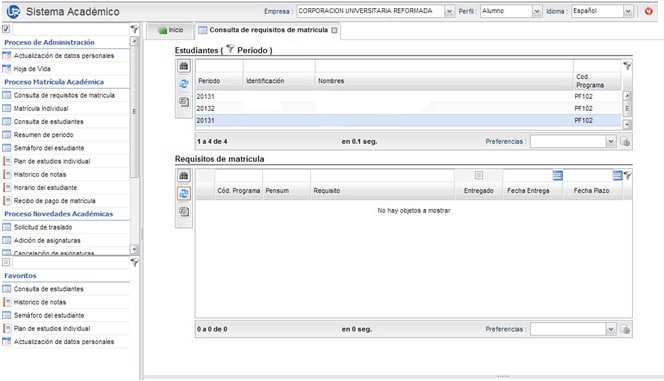Open Consulta de estudiantes under Favoritos
664x381 pixels.
[x=49, y=289]
